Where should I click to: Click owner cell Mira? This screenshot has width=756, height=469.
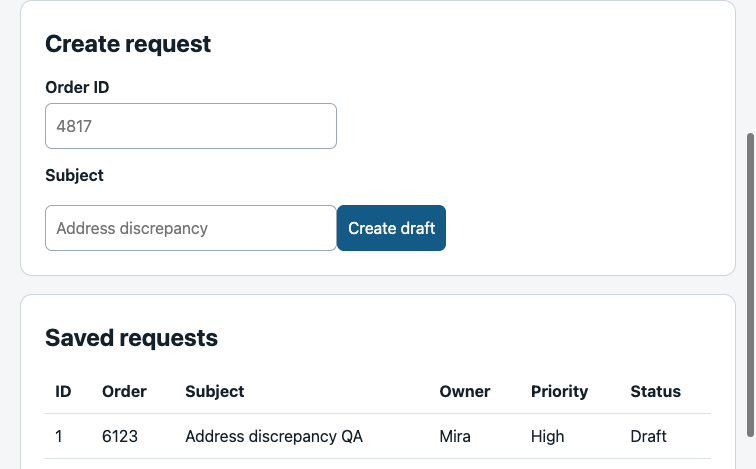click(455, 436)
